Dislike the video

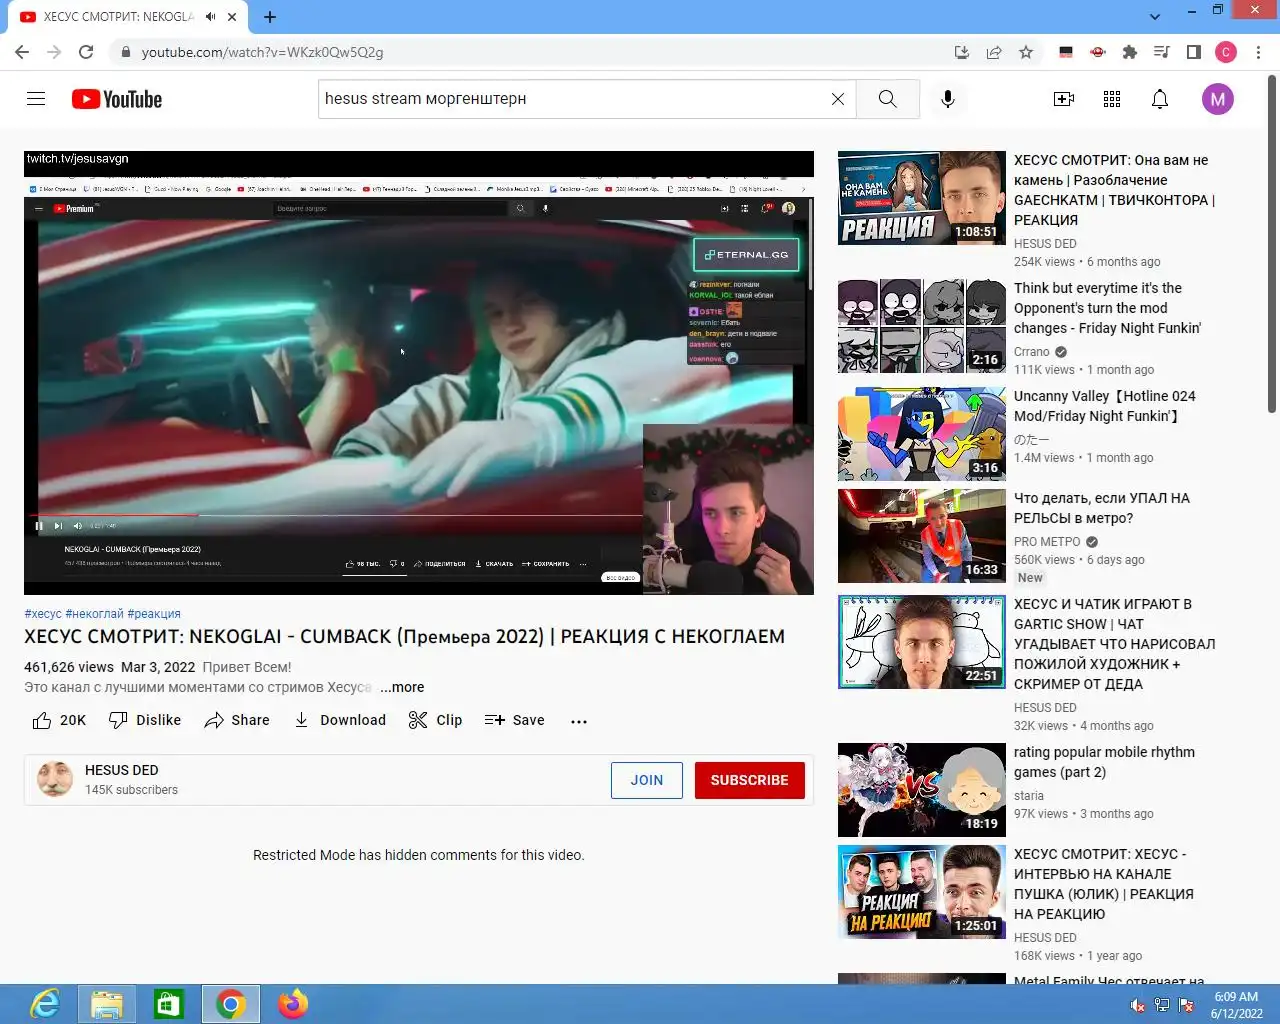point(145,720)
